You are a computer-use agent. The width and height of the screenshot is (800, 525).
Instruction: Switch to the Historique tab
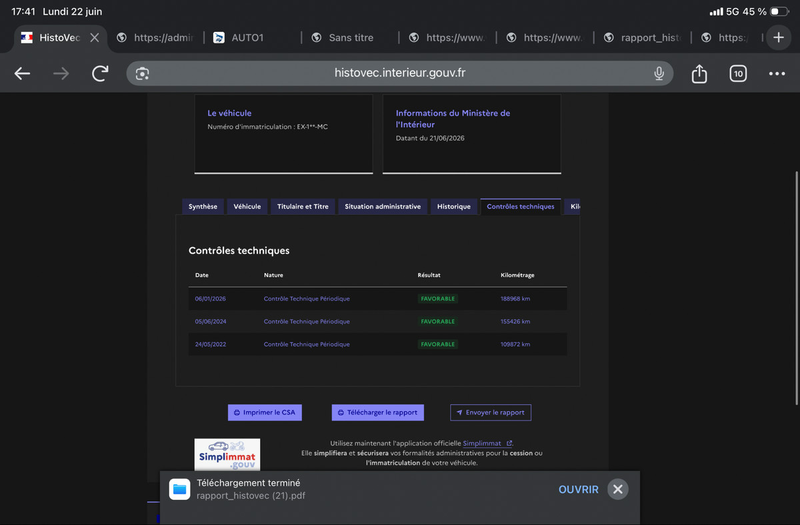[454, 207]
